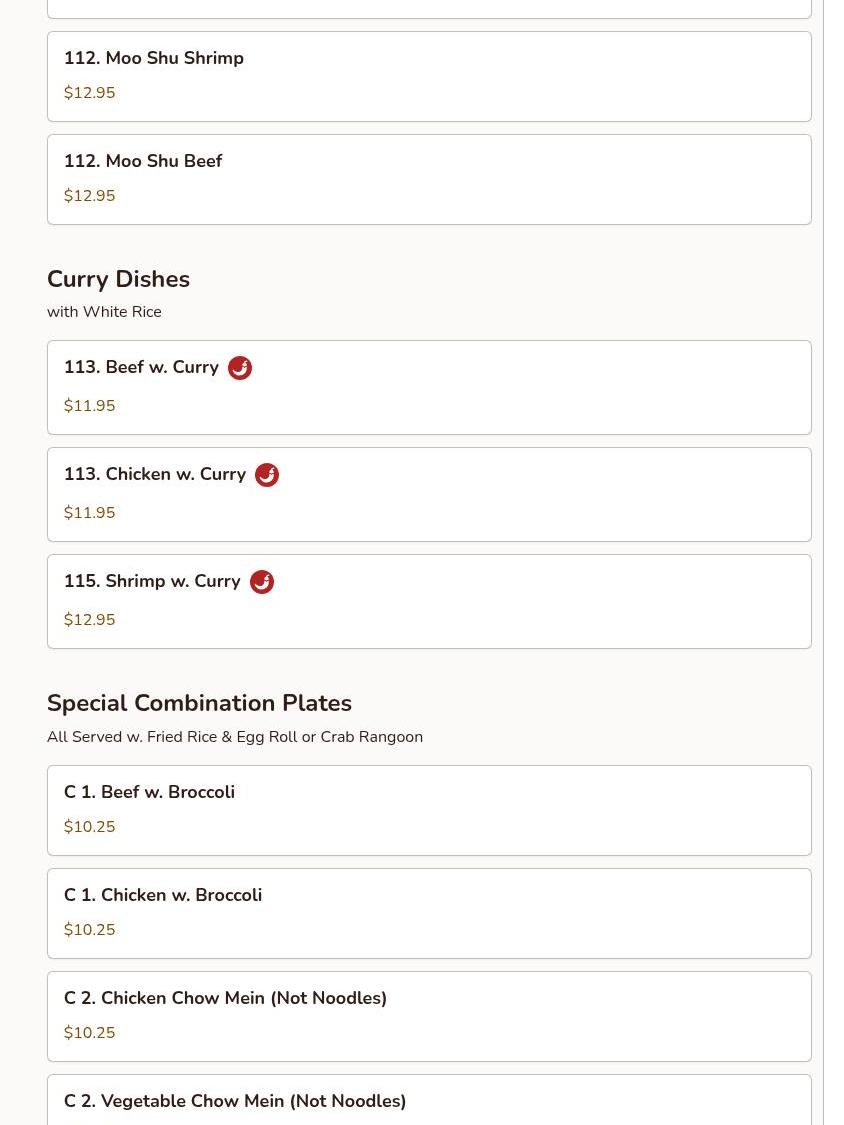Click the $10.25 price under Beef w. Broccoli
Screen dimensions: 844x1125
[90, 827]
